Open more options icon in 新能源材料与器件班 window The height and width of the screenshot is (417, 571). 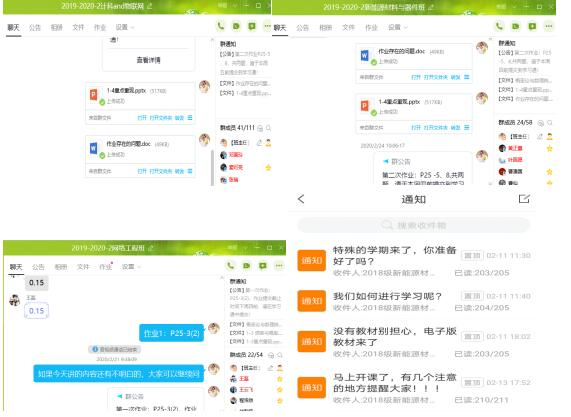pos(549,26)
